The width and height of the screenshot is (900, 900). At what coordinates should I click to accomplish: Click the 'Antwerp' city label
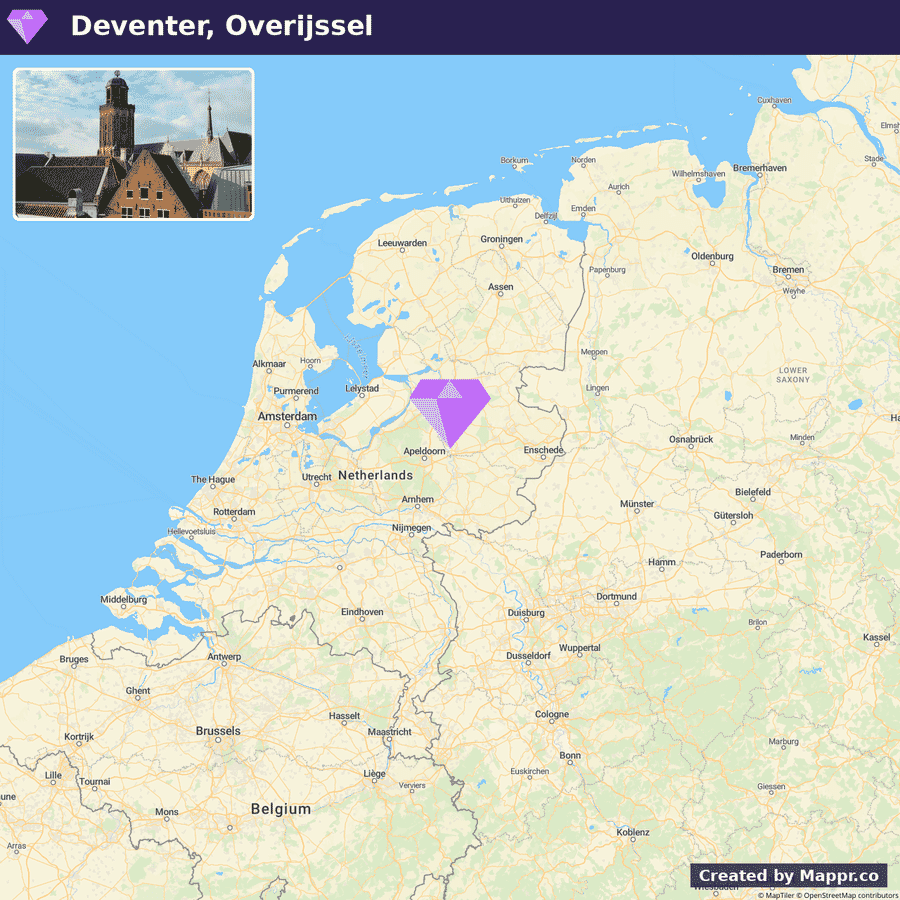click(x=224, y=657)
